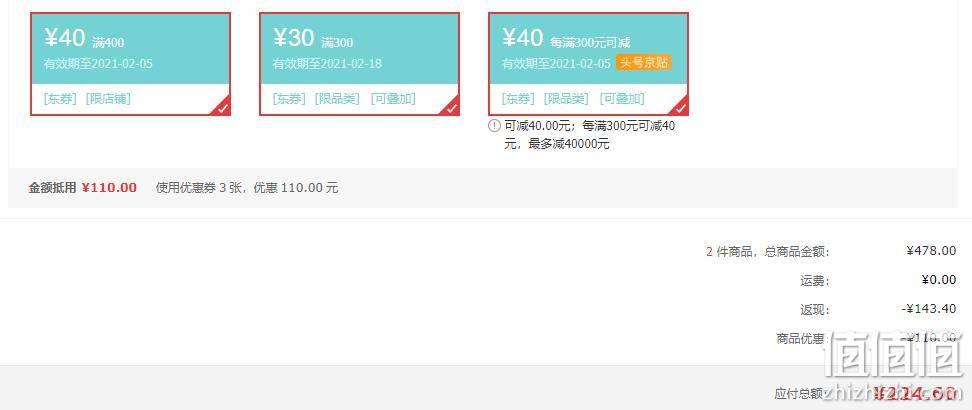Click the 返现 -¥143.40 value
The image size is (972, 410).
coord(929,309)
